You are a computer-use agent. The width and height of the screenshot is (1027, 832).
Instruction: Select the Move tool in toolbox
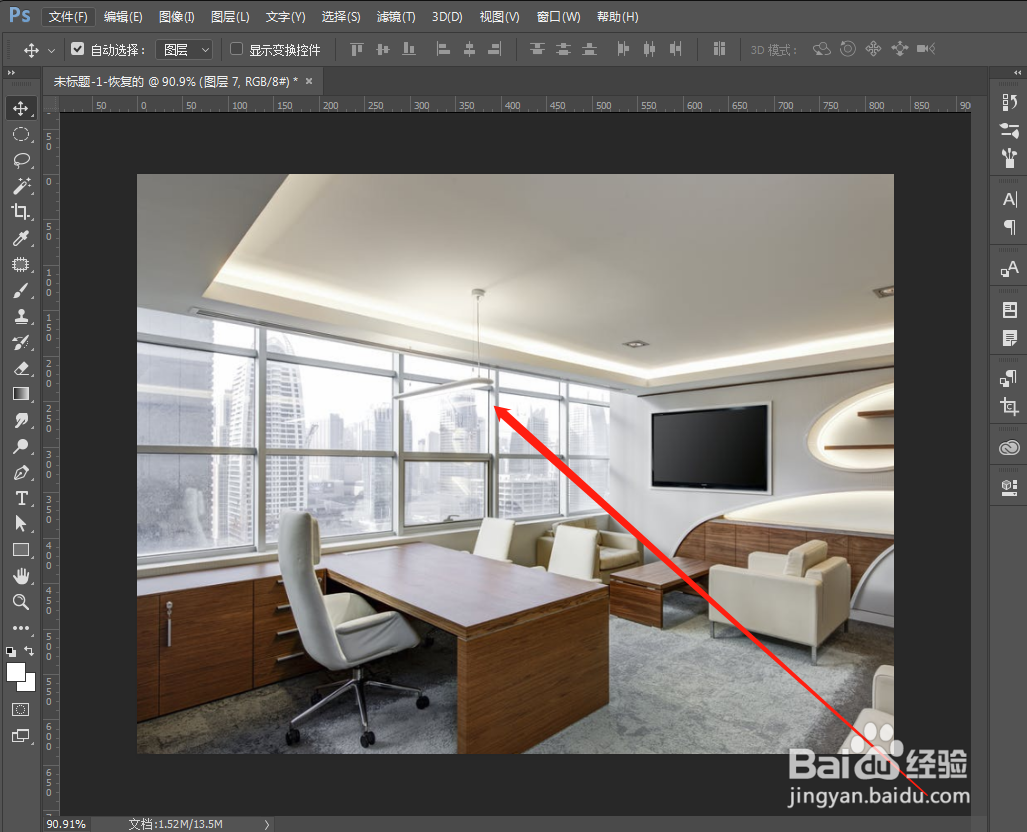[x=21, y=108]
